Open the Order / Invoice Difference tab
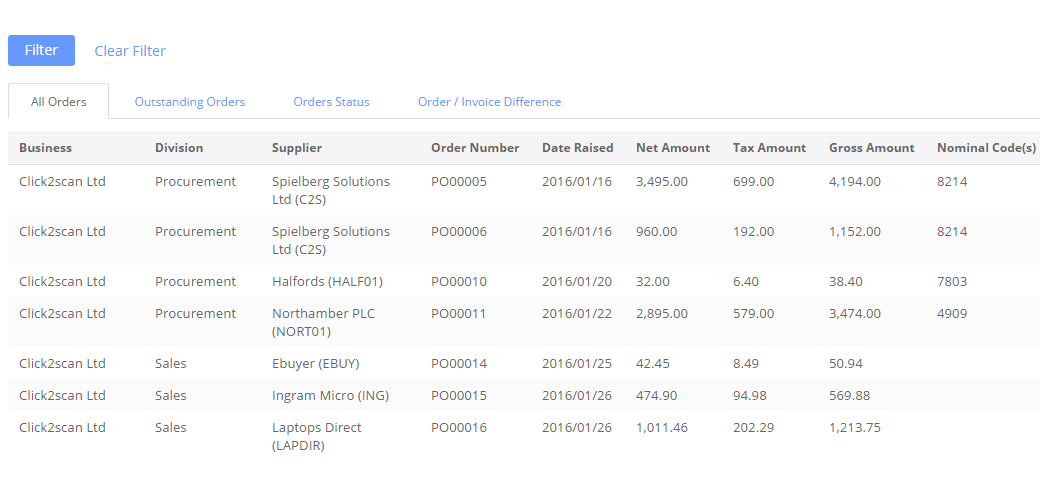1040x492 pixels. (x=489, y=102)
